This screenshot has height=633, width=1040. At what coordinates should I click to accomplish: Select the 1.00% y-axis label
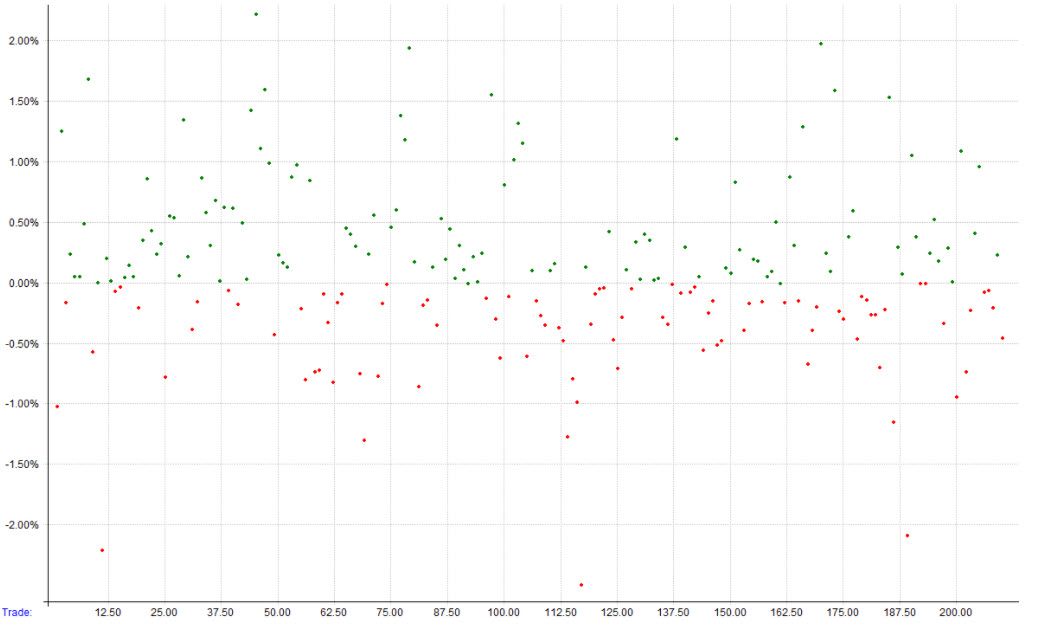tap(24, 162)
